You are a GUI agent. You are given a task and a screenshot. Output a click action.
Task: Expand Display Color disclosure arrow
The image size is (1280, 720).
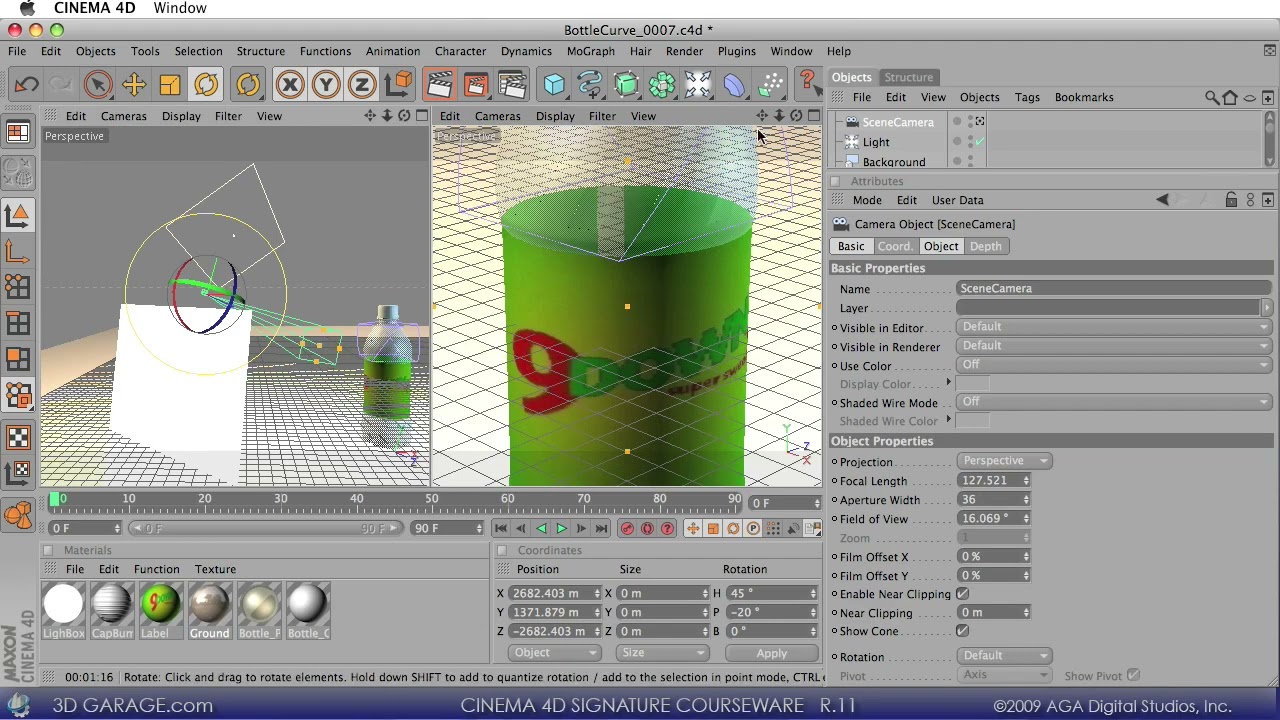tap(948, 383)
